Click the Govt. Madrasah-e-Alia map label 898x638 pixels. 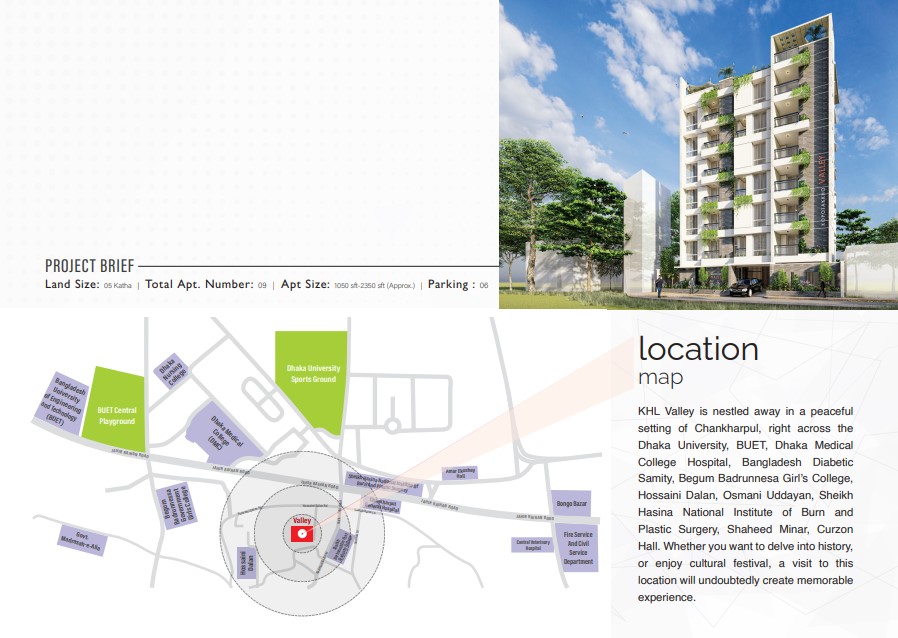click(81, 540)
